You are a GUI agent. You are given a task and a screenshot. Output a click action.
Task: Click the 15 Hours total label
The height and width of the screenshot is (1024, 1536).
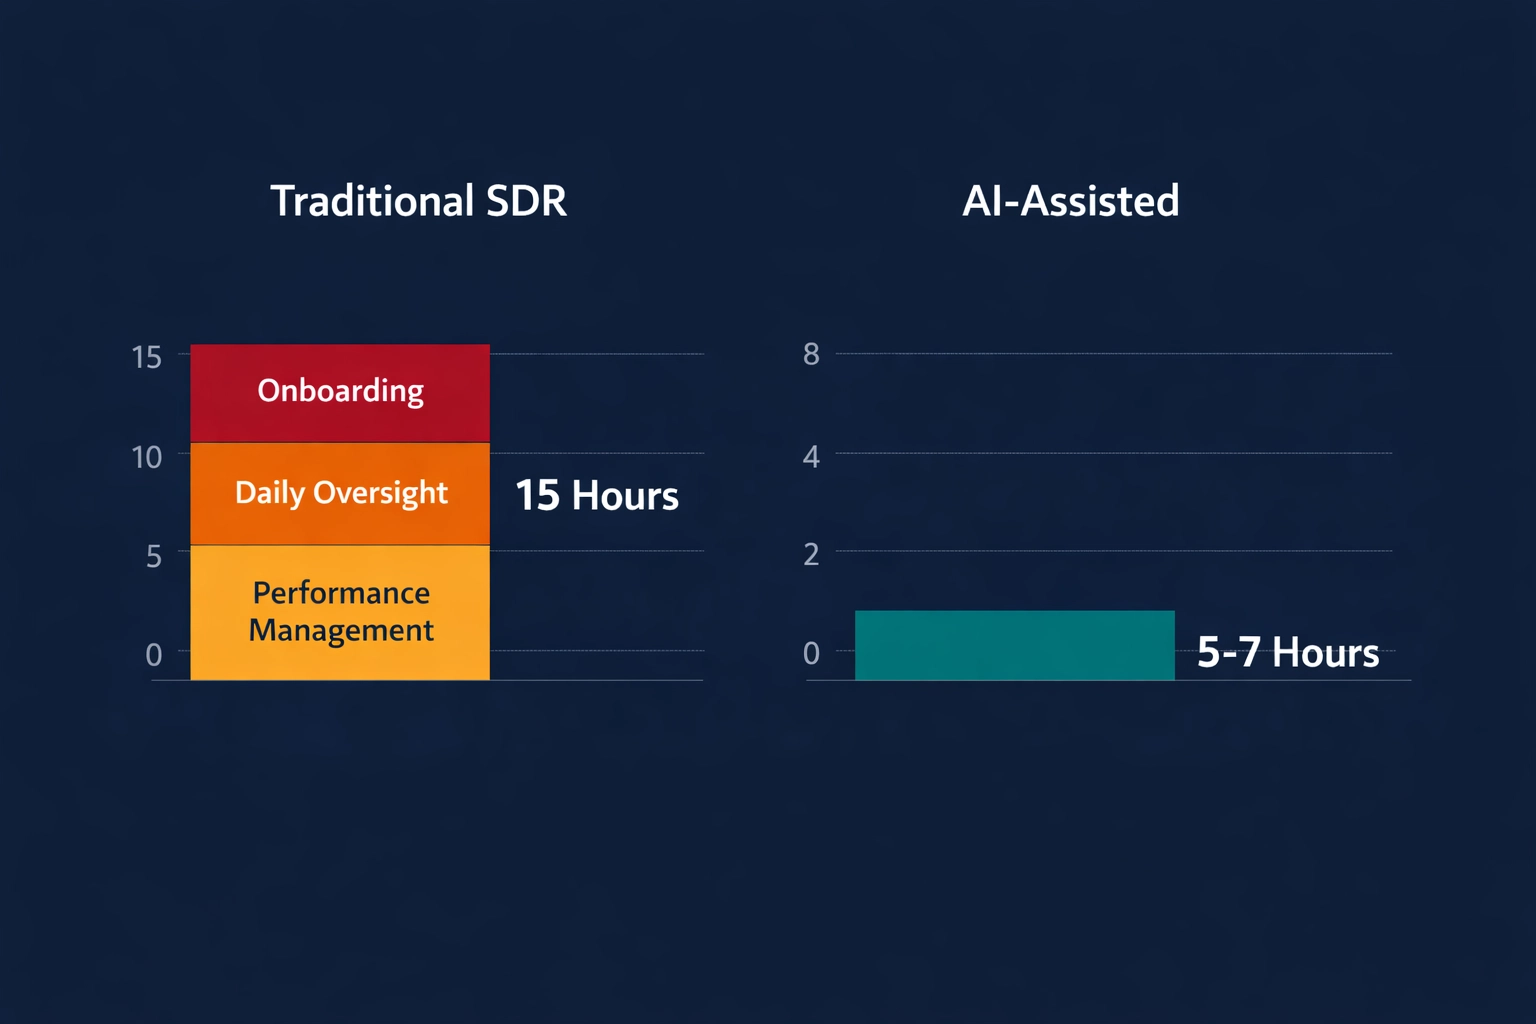(597, 495)
